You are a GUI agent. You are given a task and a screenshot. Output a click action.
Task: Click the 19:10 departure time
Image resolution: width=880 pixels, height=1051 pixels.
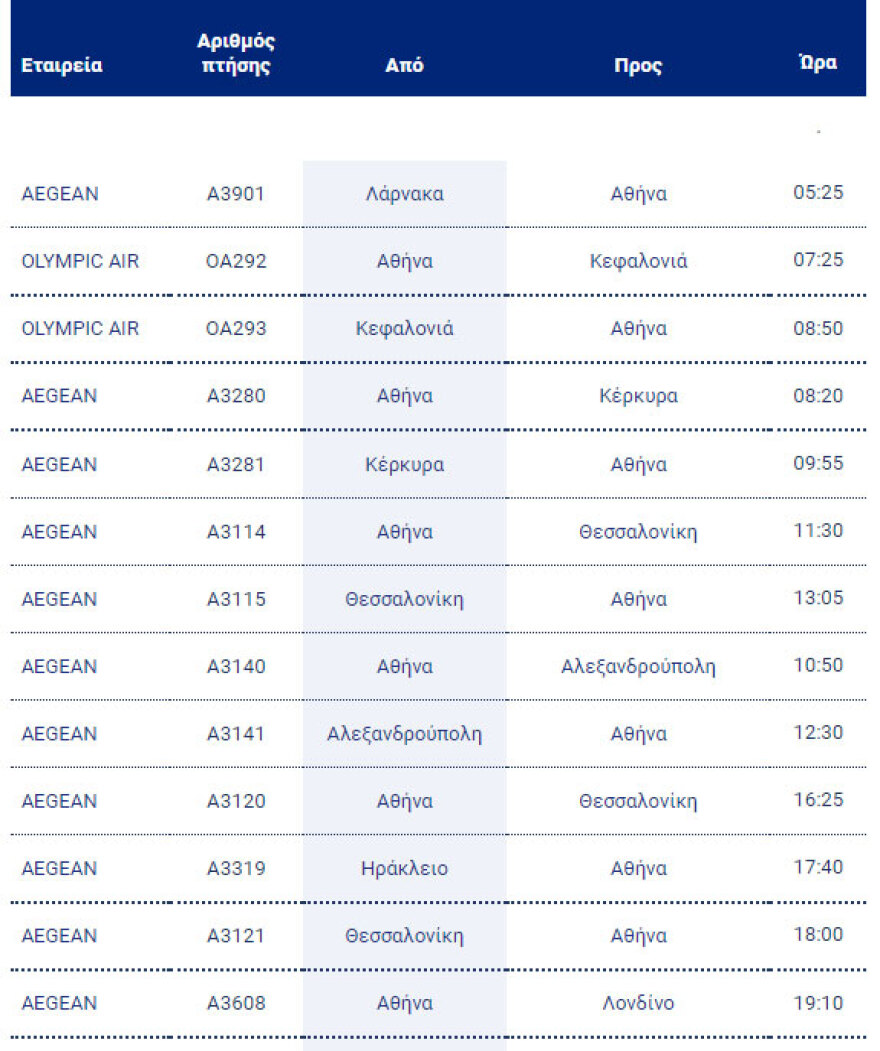click(818, 1003)
